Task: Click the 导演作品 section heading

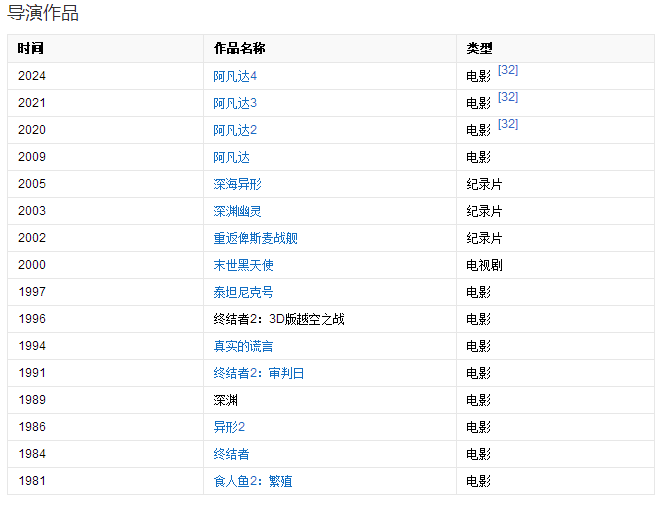Action: (43, 13)
